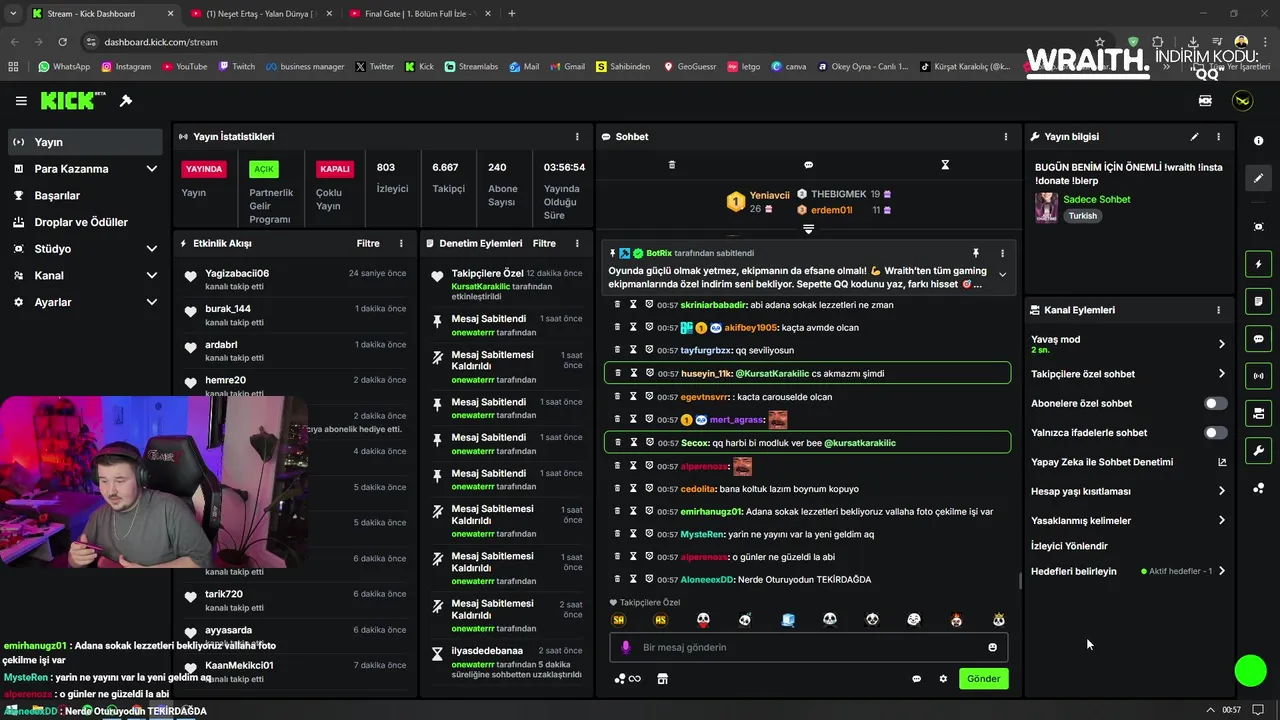Click the microphone icon in message box
This screenshot has width=1280, height=720.
[x=626, y=647]
